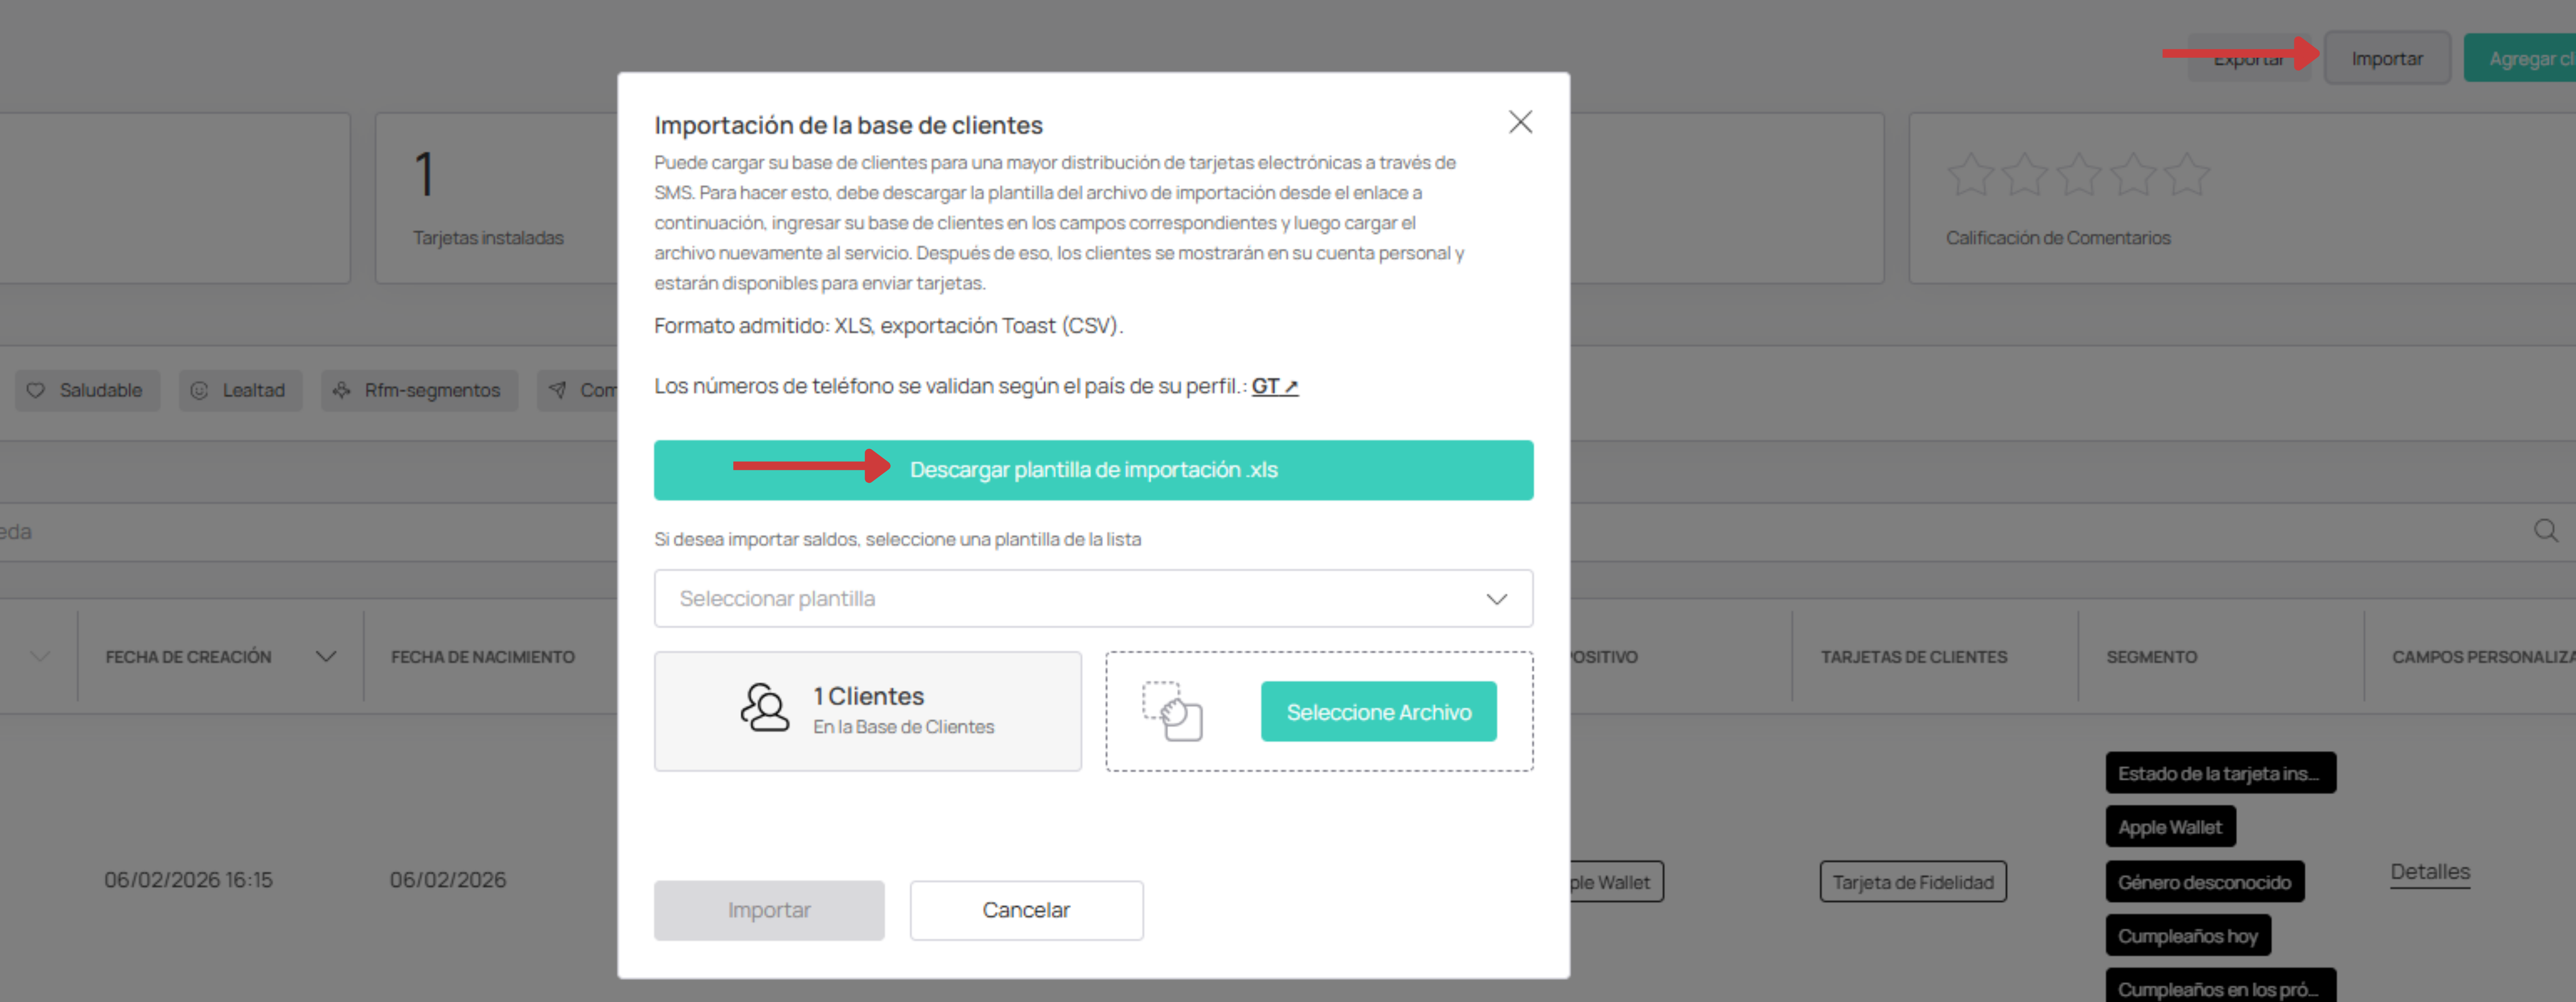Close the client import dialog
The height and width of the screenshot is (1002, 2576).
click(x=1520, y=122)
